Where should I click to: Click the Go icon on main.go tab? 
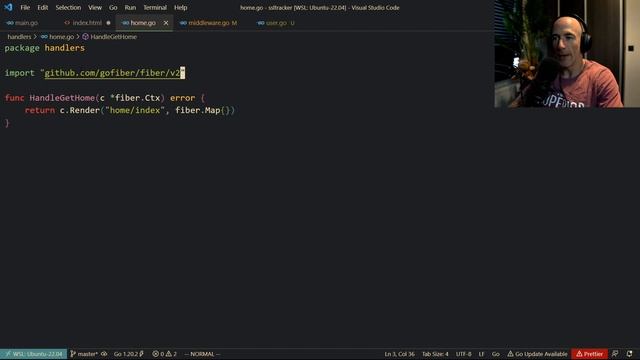[10, 23]
